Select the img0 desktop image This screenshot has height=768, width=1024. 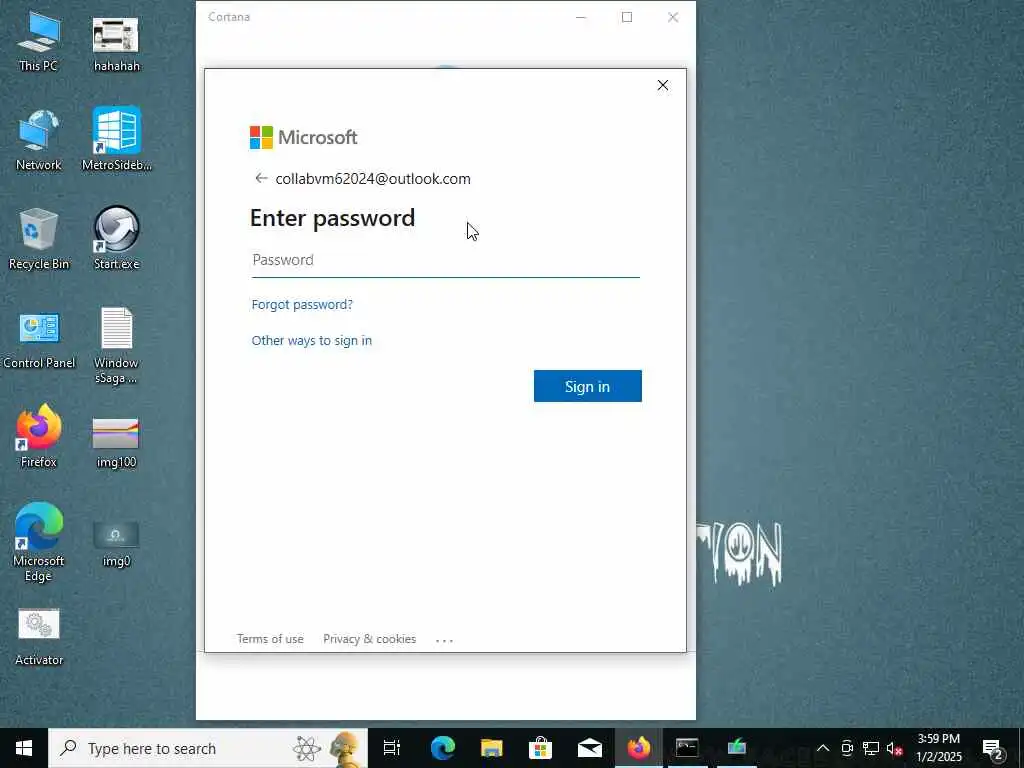pyautogui.click(x=116, y=543)
